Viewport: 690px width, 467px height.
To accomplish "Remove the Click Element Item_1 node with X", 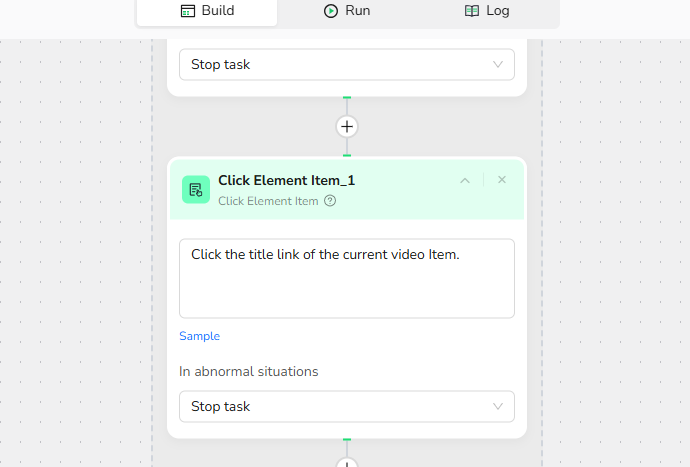I will (x=502, y=180).
